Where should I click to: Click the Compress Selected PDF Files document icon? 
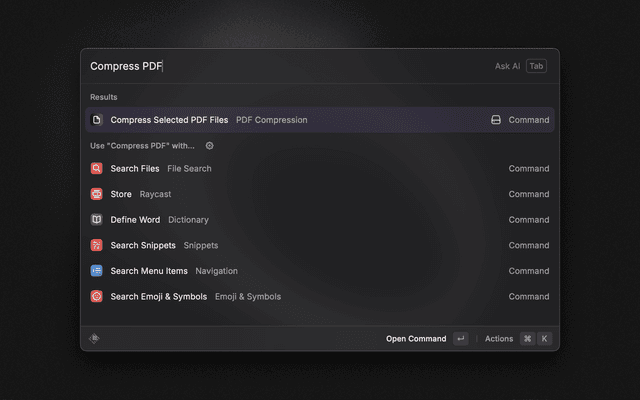97,120
